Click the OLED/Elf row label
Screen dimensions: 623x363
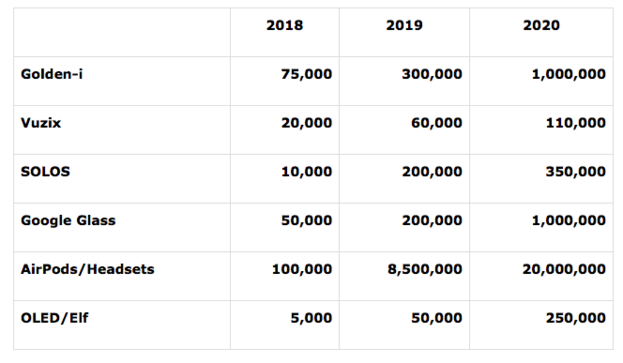point(54,318)
